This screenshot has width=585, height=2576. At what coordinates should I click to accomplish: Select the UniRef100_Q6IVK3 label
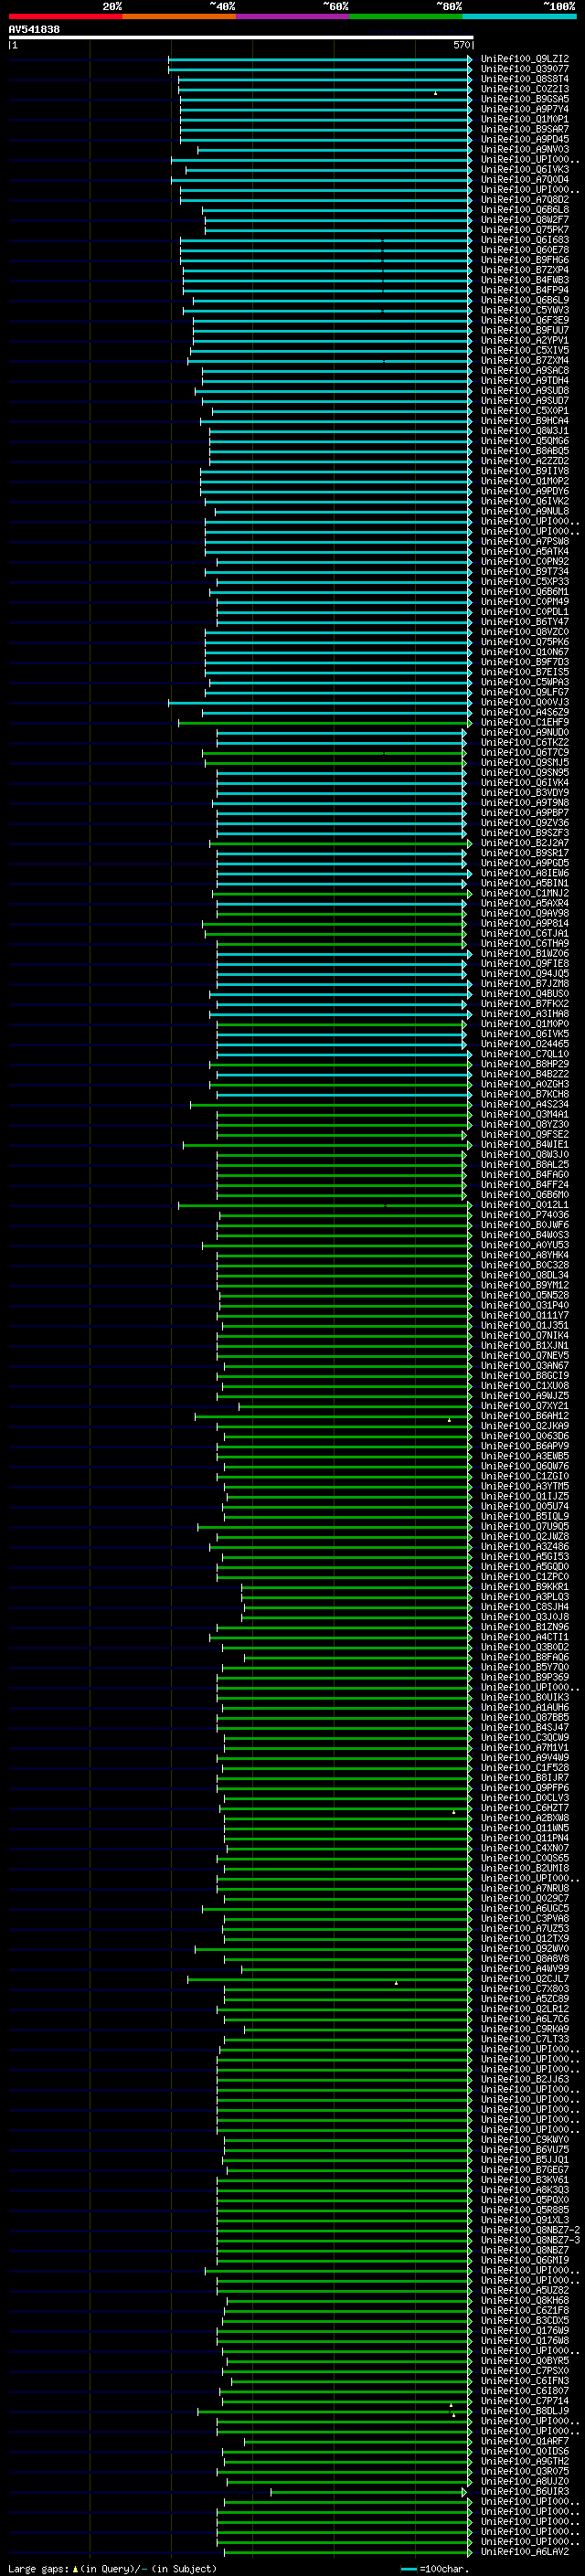pos(525,169)
